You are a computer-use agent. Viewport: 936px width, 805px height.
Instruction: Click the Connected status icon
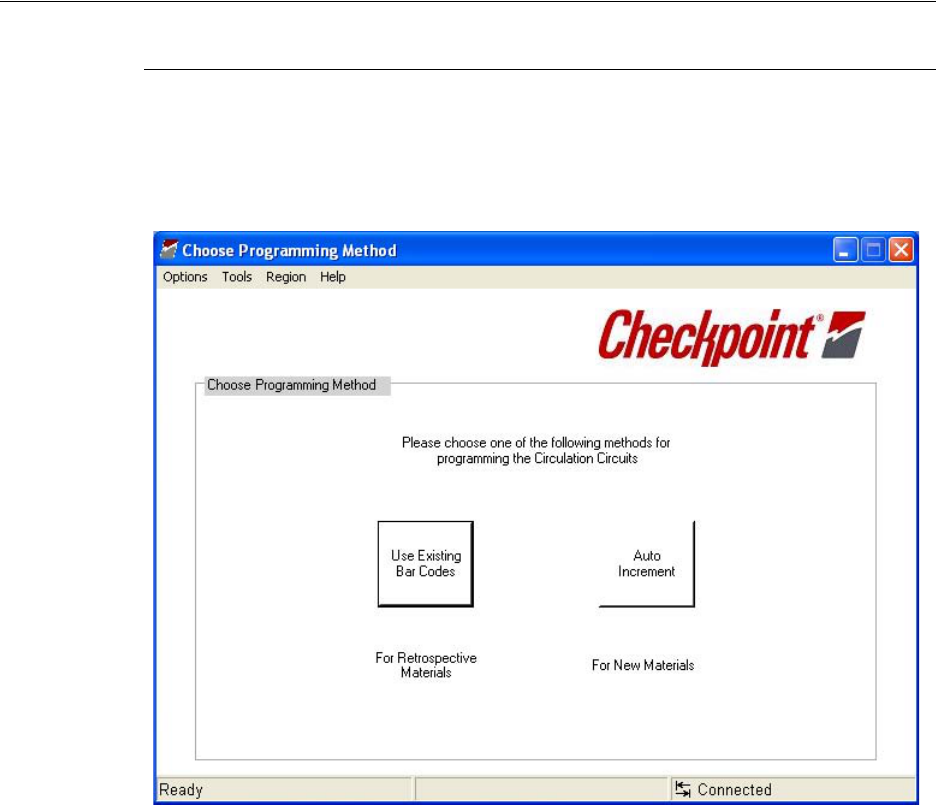683,789
